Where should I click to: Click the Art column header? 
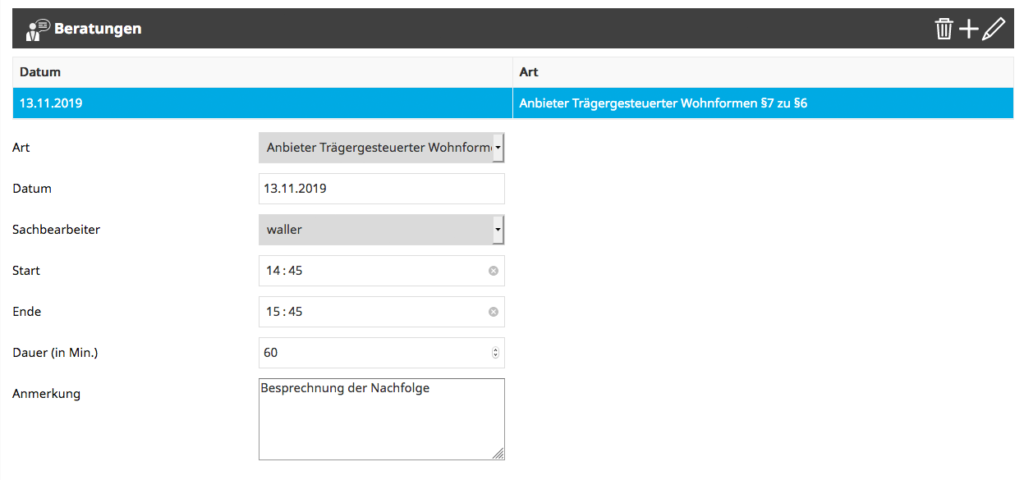coord(529,72)
